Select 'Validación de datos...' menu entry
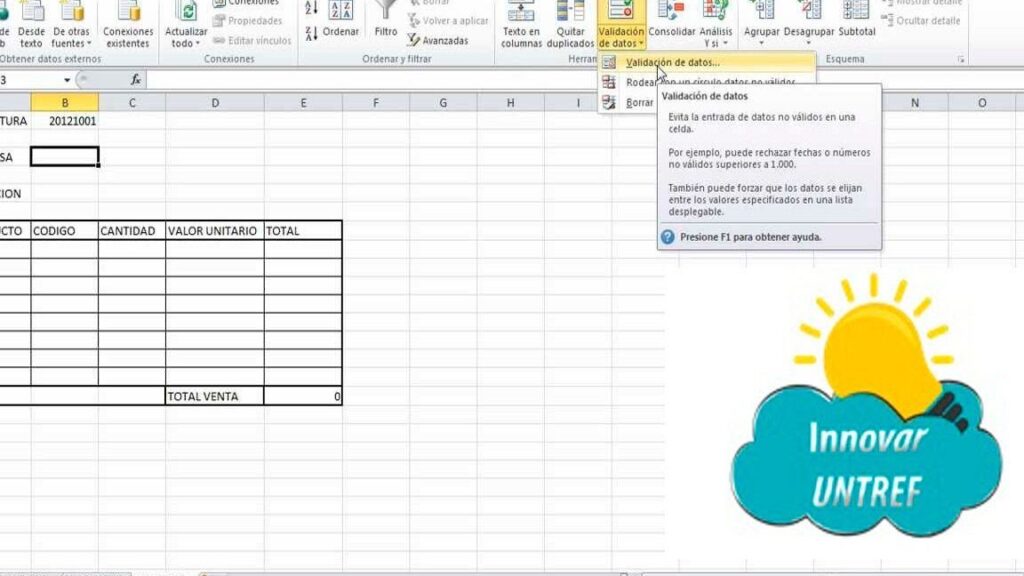1024x576 pixels. [x=671, y=63]
